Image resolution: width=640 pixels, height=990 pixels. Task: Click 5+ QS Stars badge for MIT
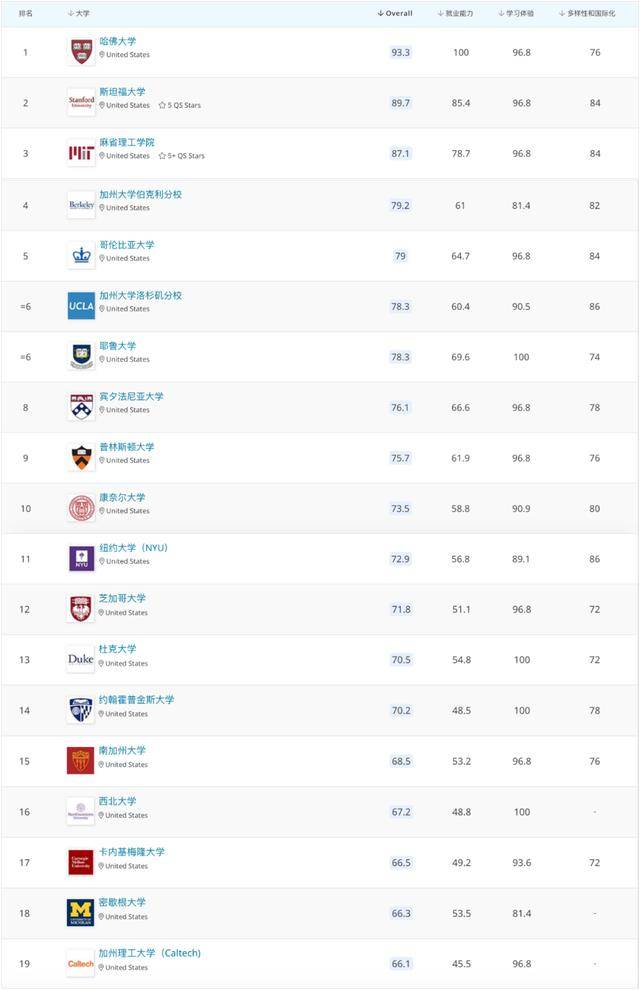(x=182, y=156)
